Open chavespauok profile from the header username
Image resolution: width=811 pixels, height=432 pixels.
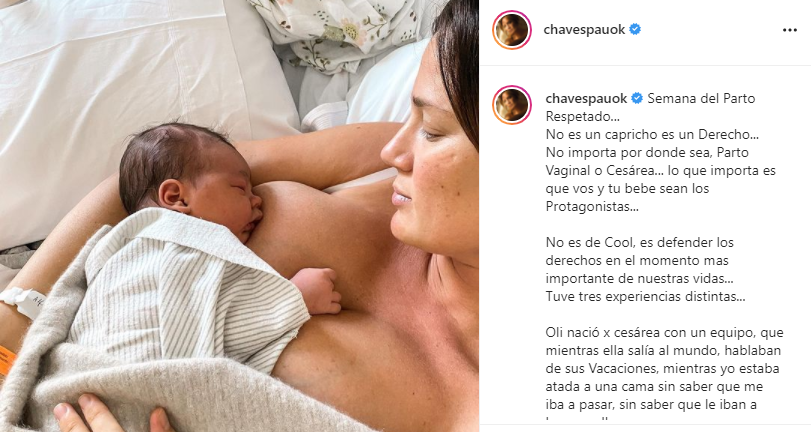[x=584, y=30]
